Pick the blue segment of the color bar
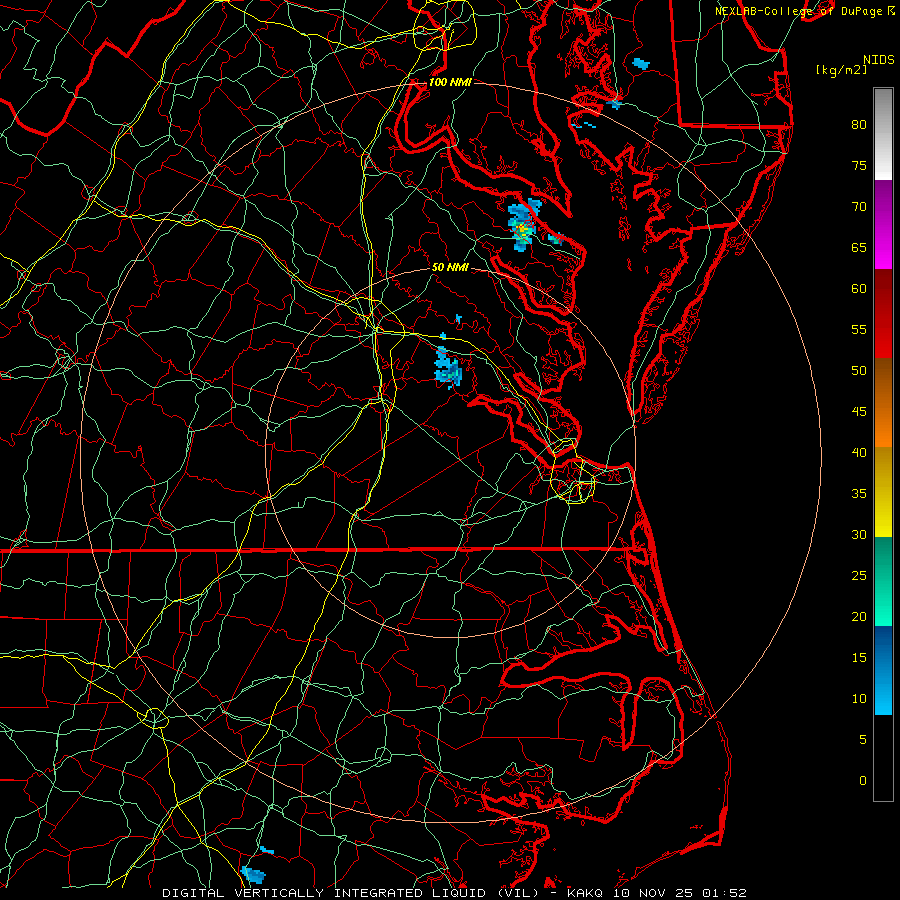This screenshot has height=900, width=900. click(883, 670)
